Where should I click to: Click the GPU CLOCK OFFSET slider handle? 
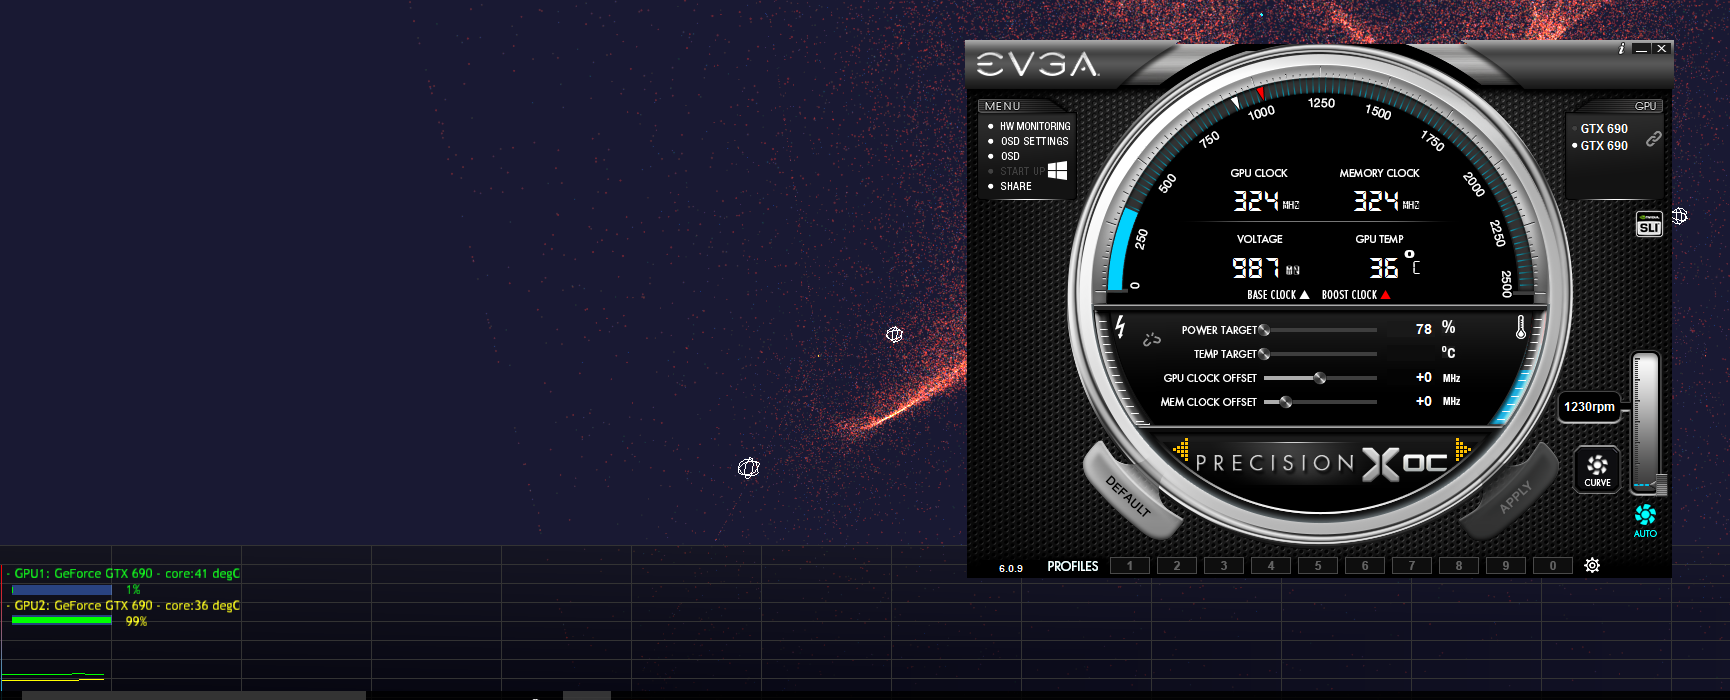pos(1320,378)
